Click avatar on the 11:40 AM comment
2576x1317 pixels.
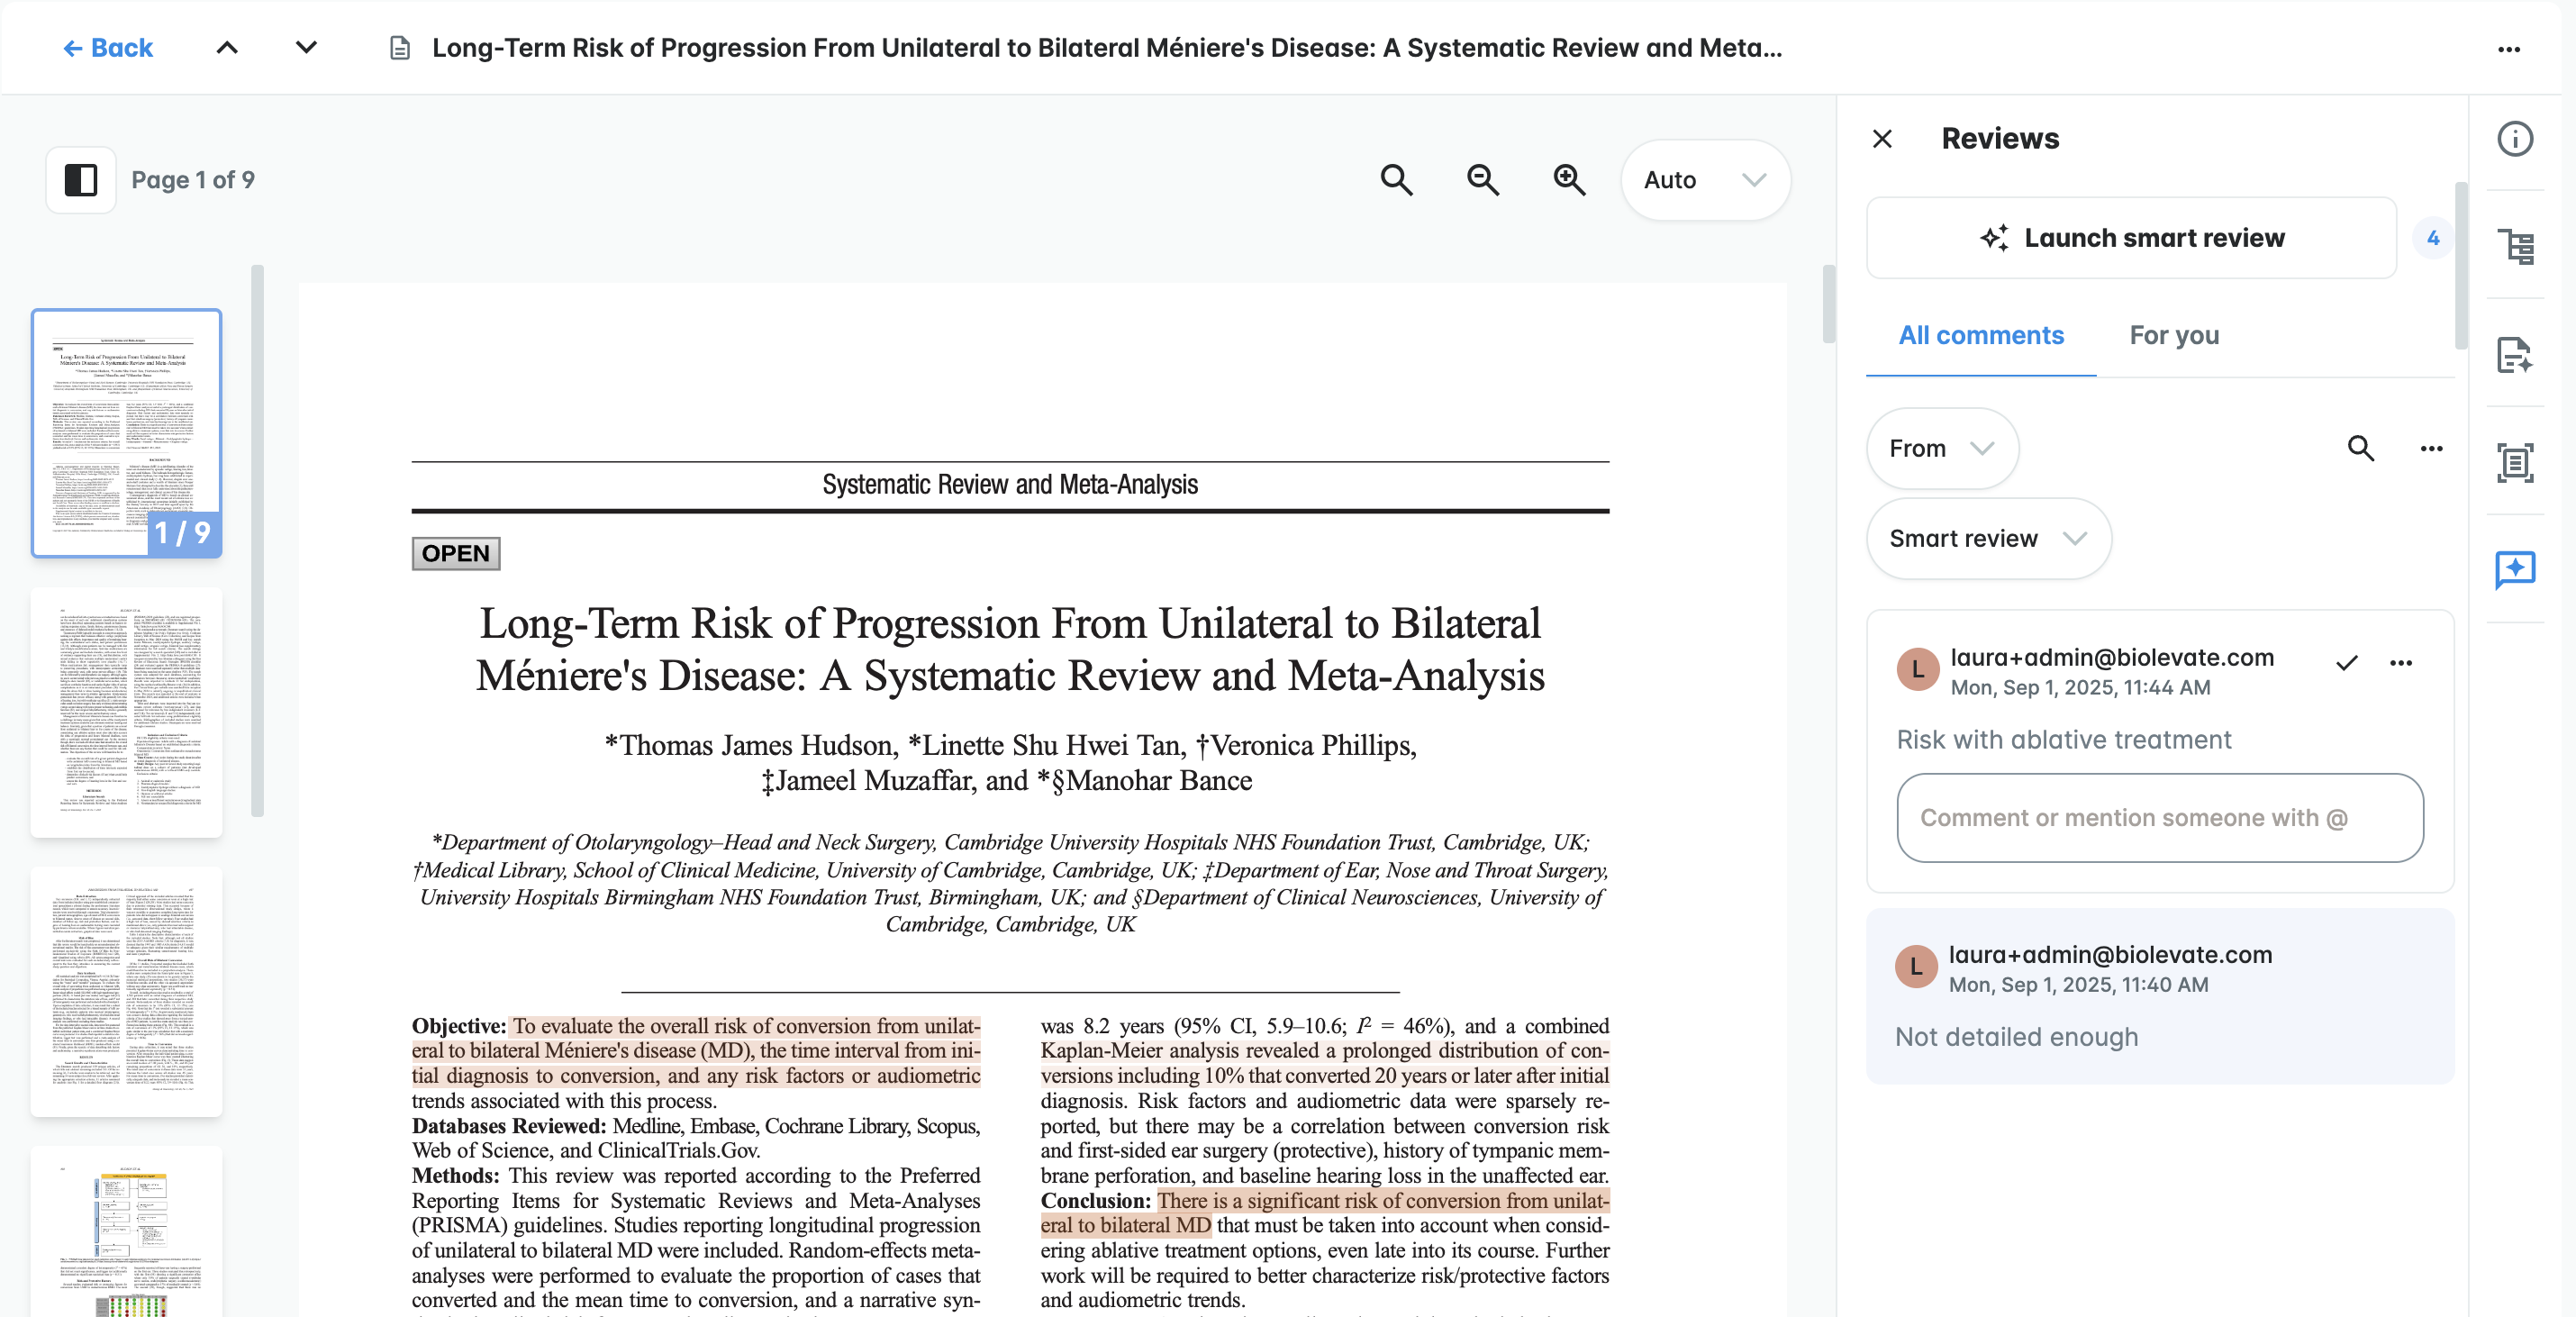tap(1915, 967)
